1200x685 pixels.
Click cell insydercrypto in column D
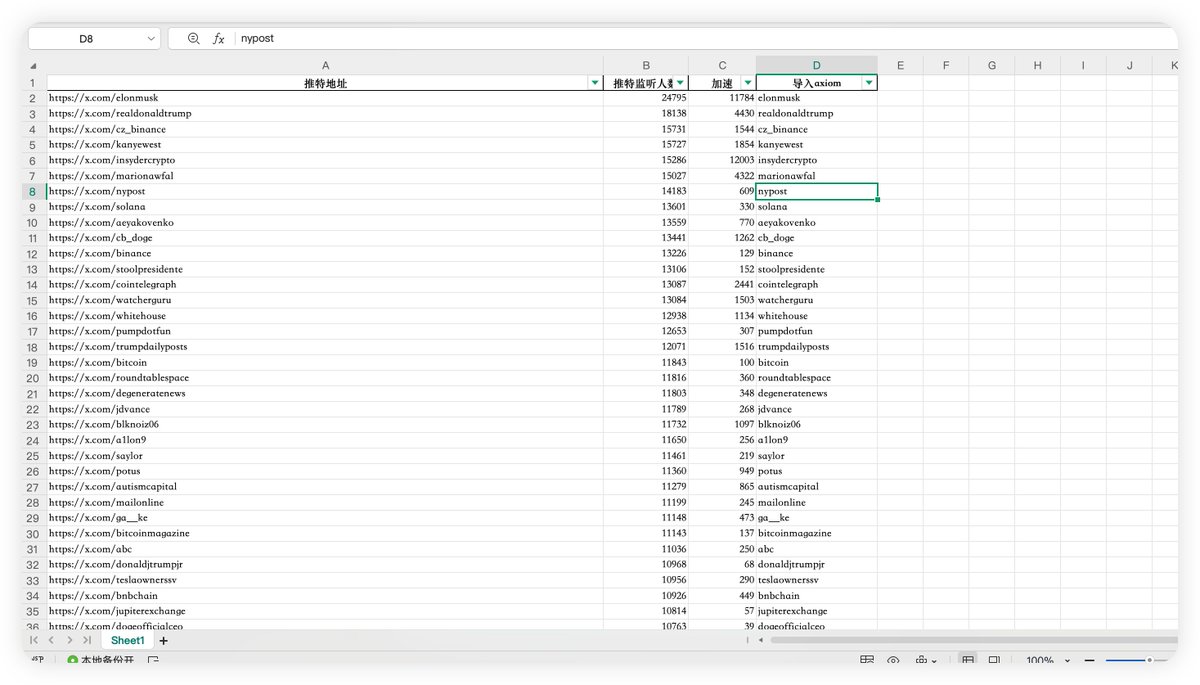816,160
